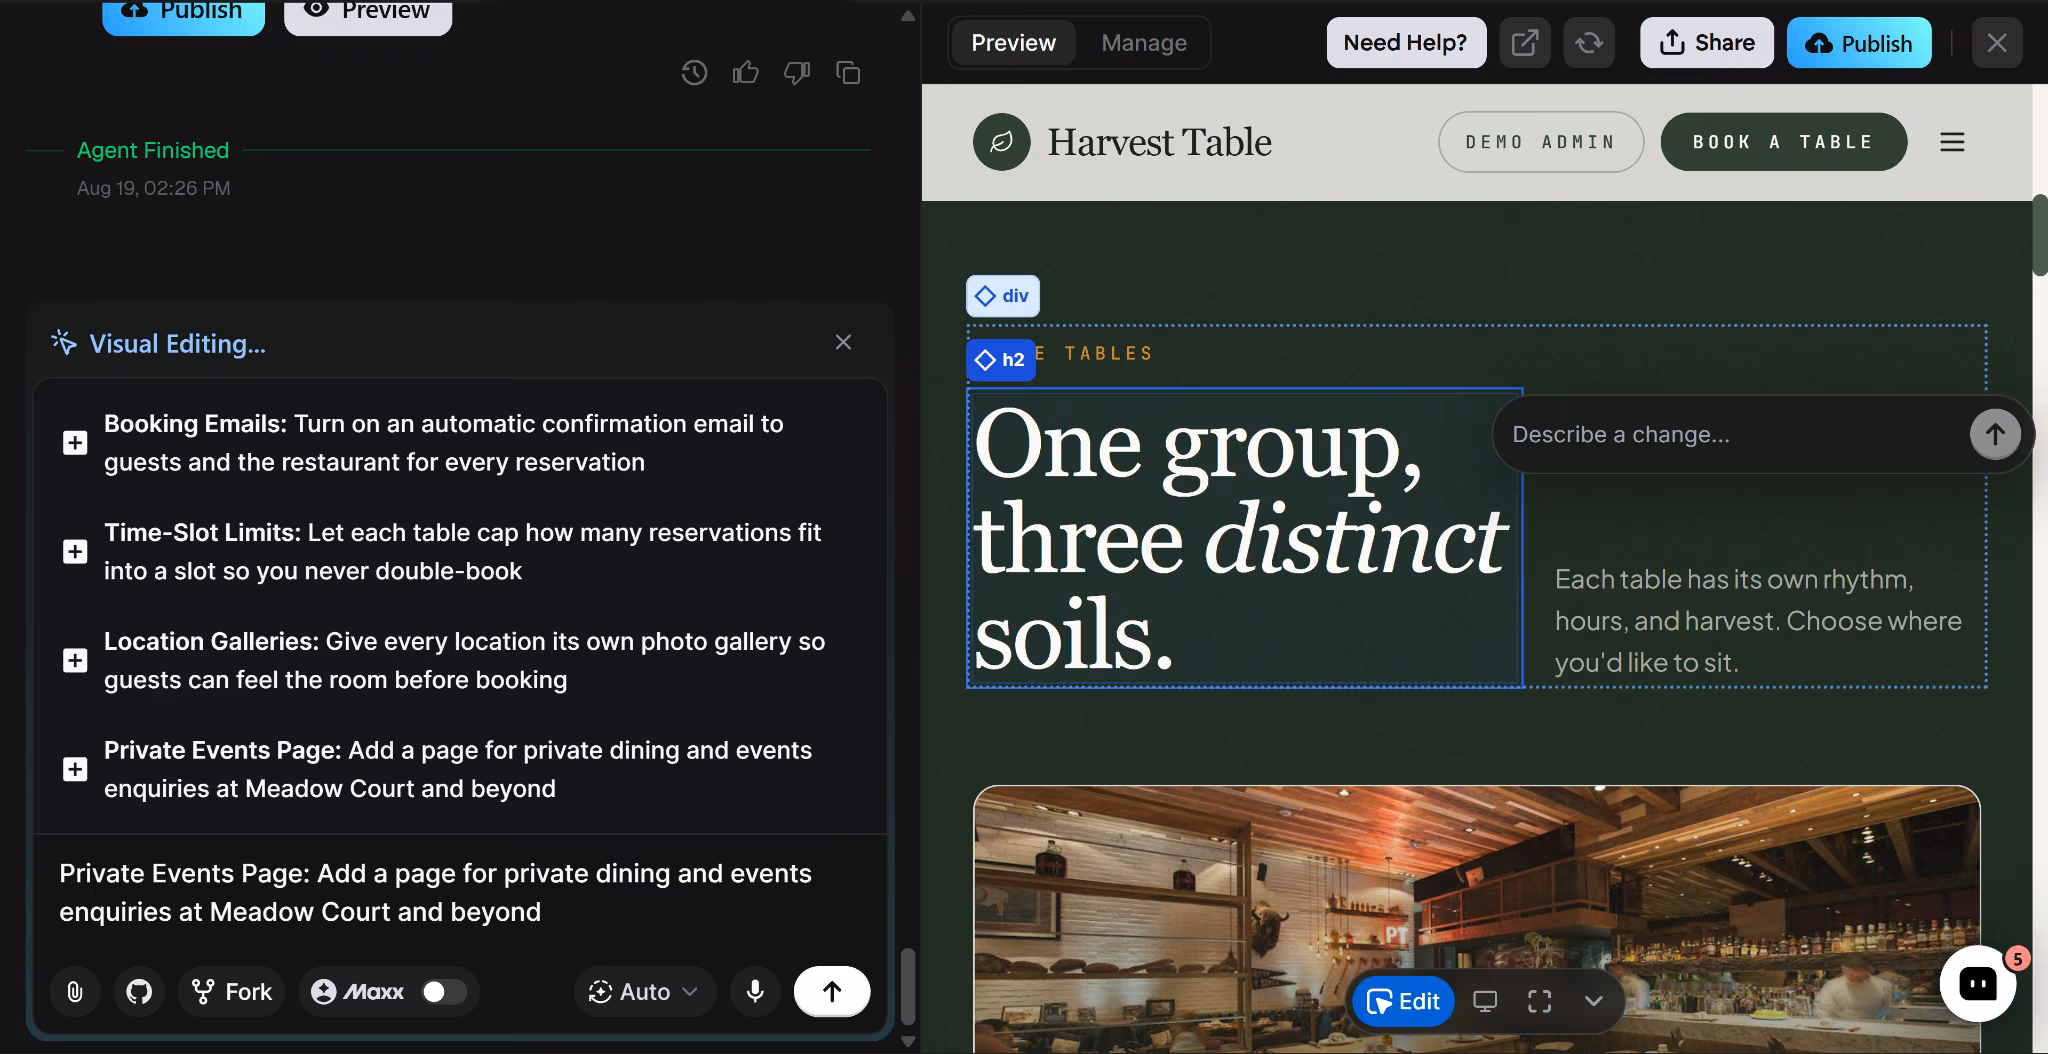Screen dimensions: 2048x1054
Task: Select the 'One group, three distinct soils.' heading
Action: (1244, 537)
